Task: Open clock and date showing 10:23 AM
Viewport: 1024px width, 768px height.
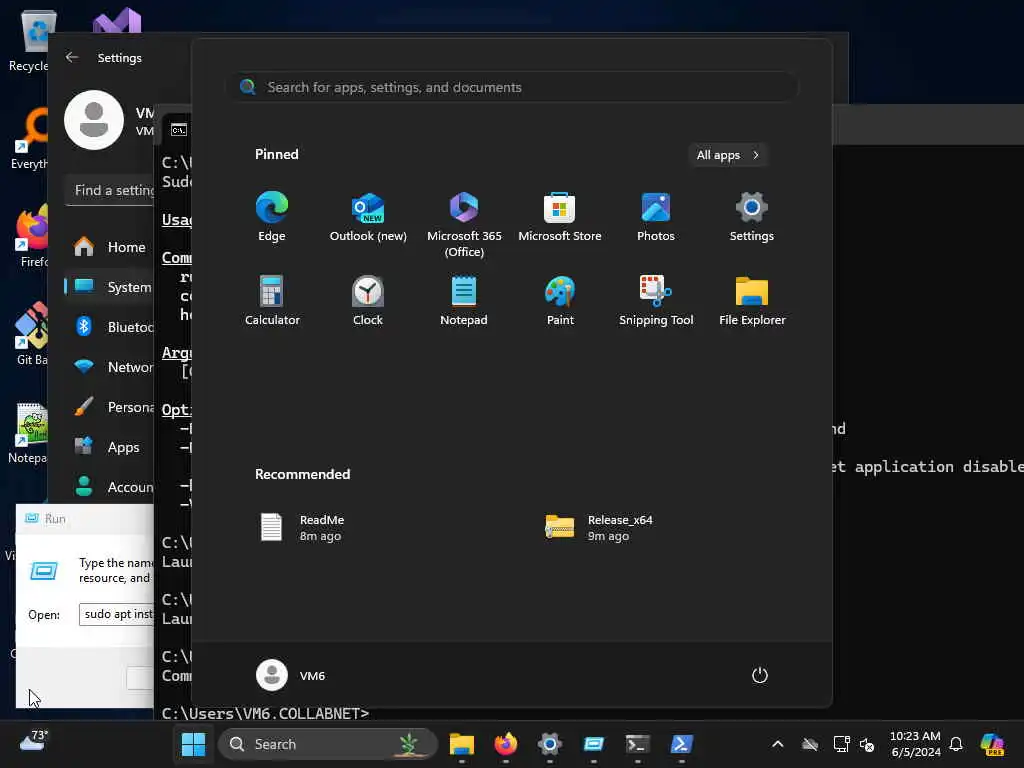Action: 915,744
